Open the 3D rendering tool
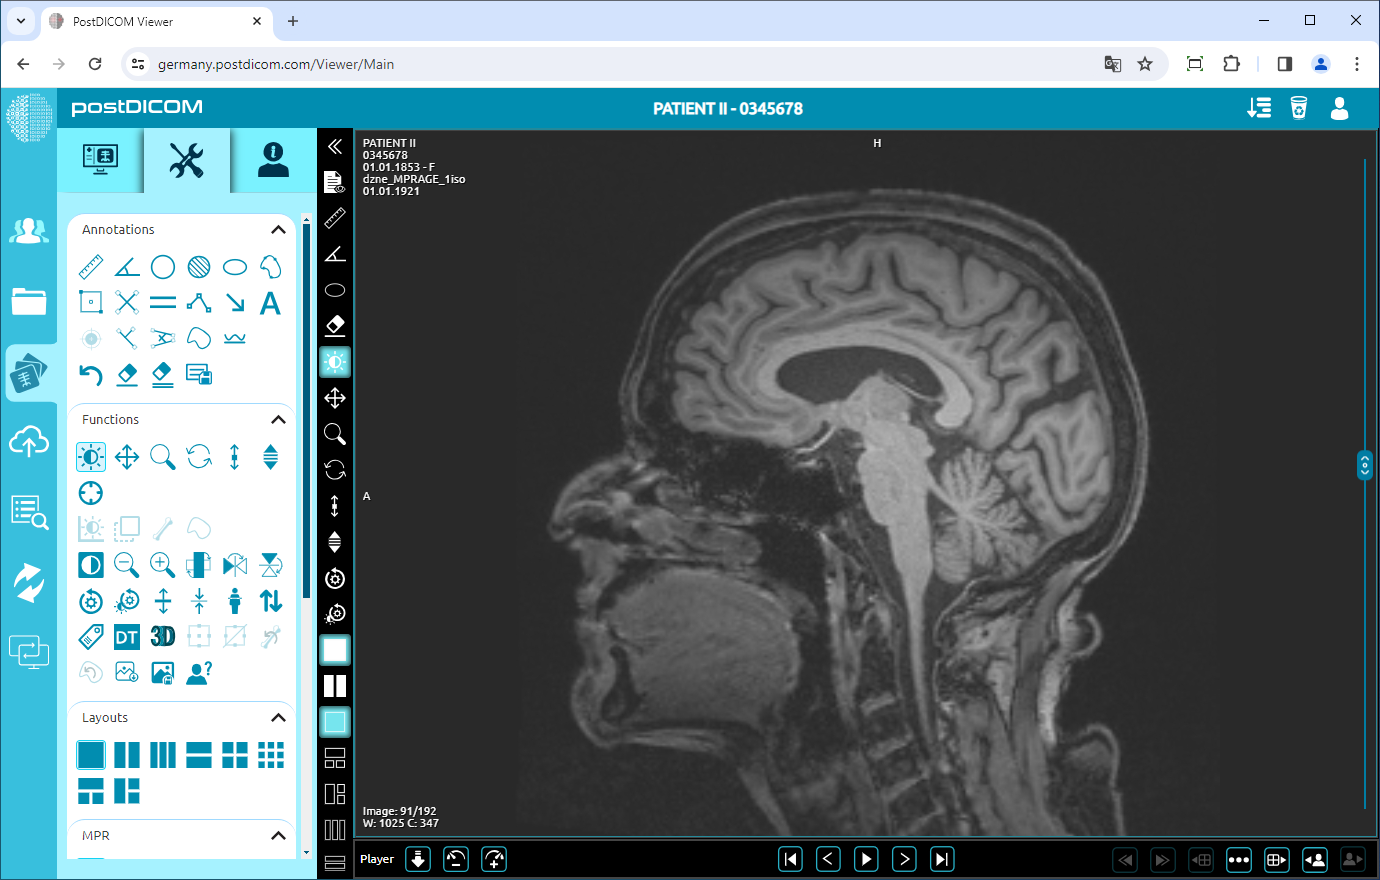1380x880 pixels. (x=162, y=636)
